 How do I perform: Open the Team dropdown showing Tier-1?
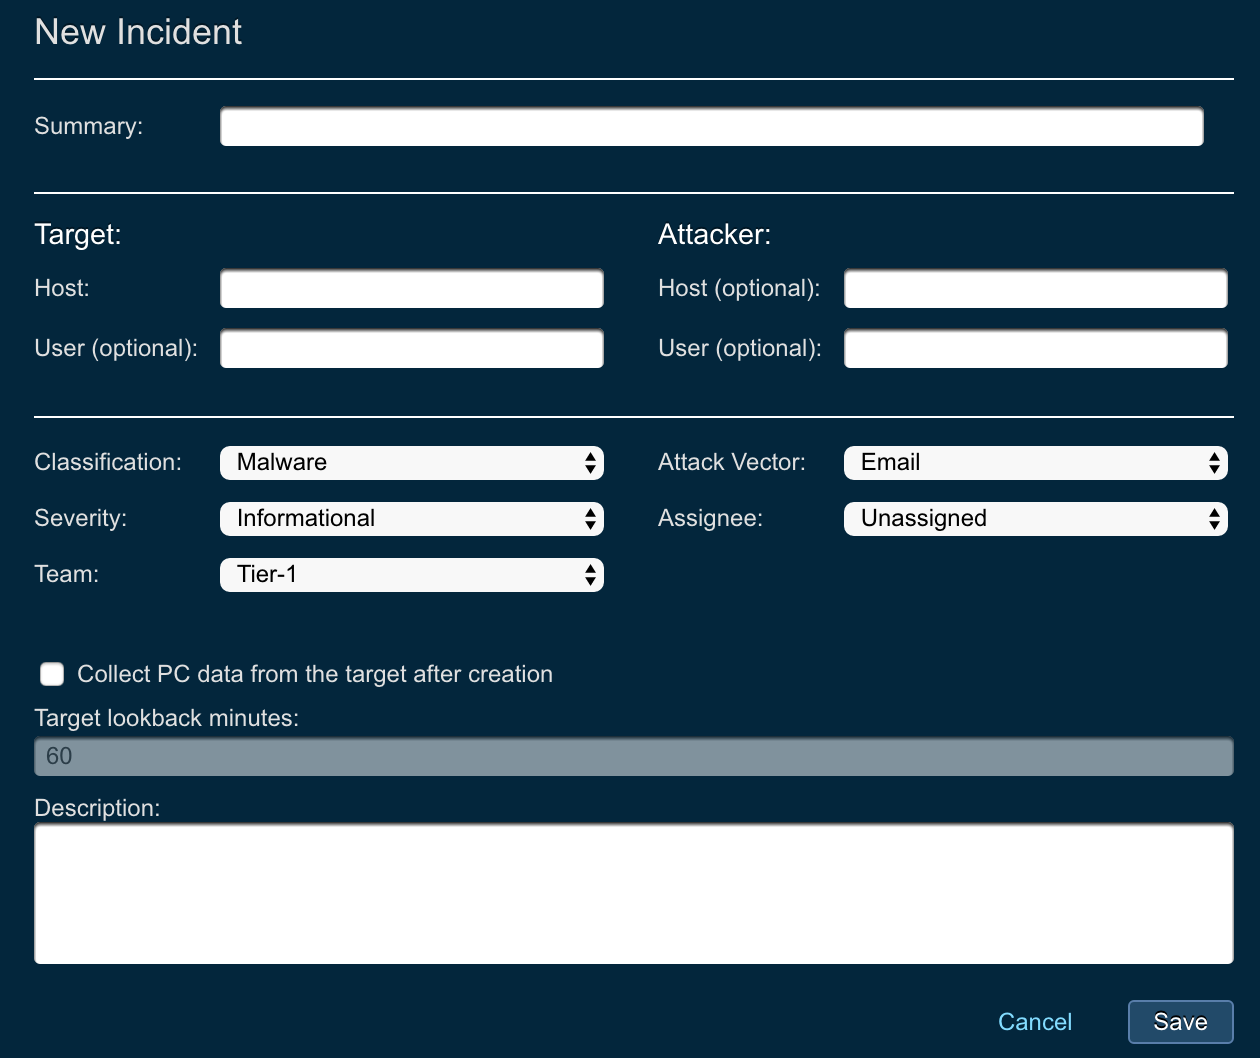coord(411,574)
